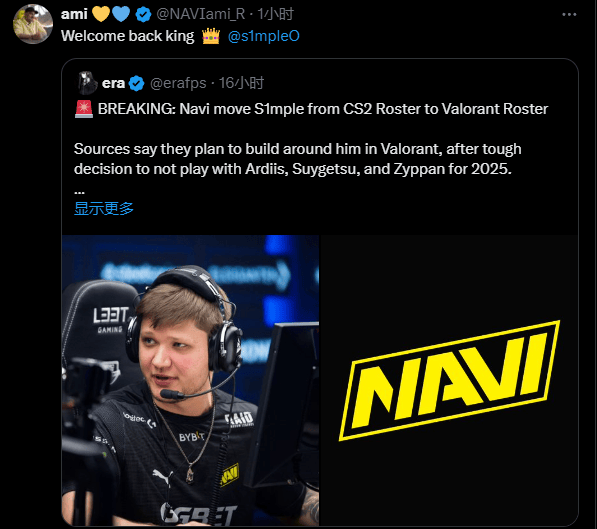Click the 1小时 tweet timestamp
The image size is (597, 529).
[275, 14]
